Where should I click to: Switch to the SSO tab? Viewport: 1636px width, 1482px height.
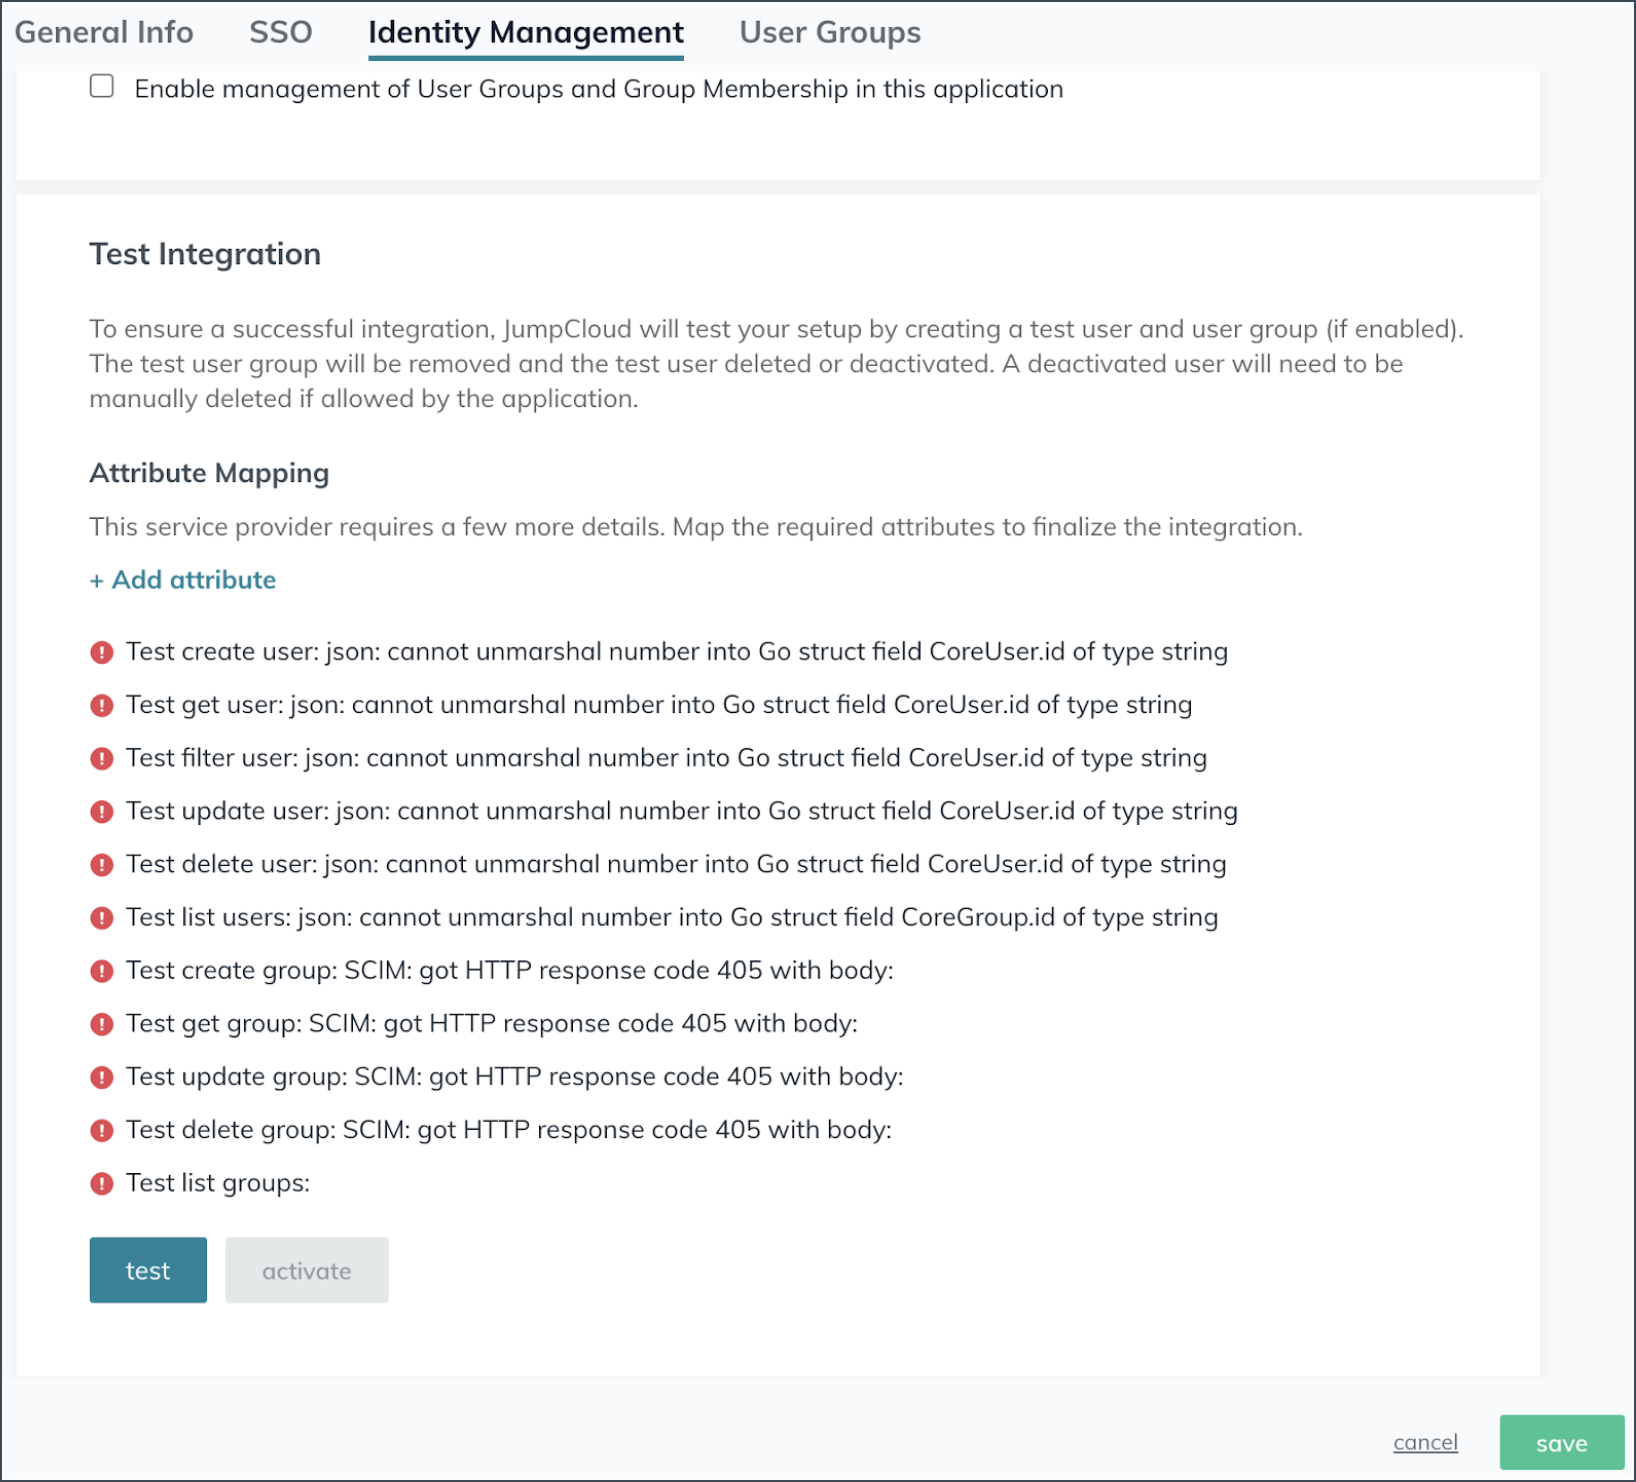[280, 33]
